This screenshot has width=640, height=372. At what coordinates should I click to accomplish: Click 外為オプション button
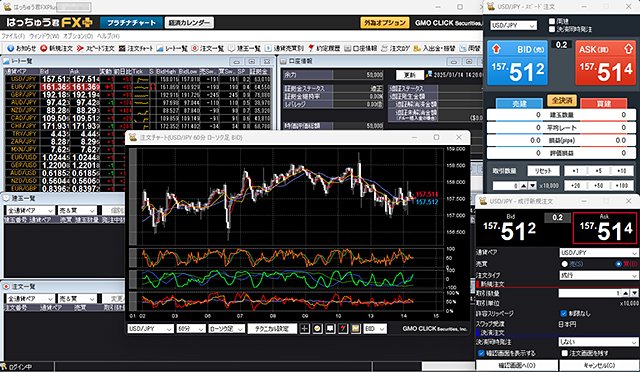coord(384,23)
